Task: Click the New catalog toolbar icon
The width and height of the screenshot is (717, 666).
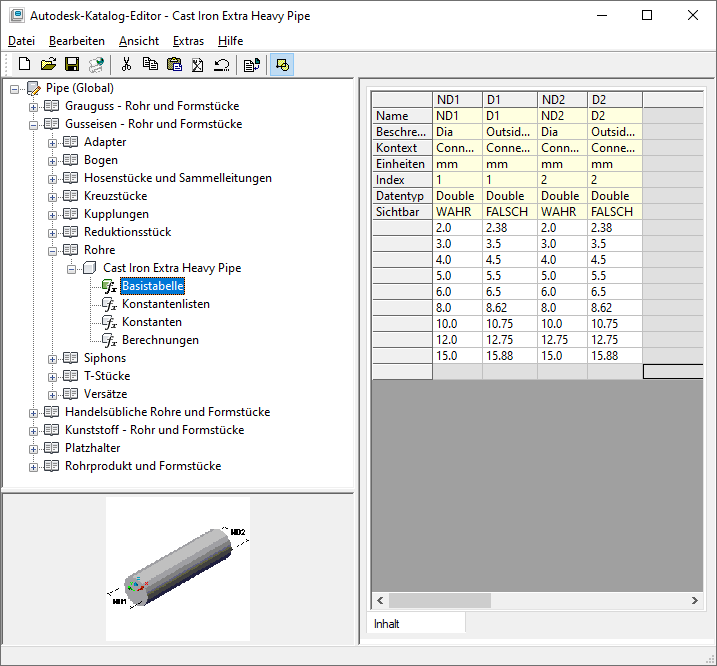Action: point(24,64)
